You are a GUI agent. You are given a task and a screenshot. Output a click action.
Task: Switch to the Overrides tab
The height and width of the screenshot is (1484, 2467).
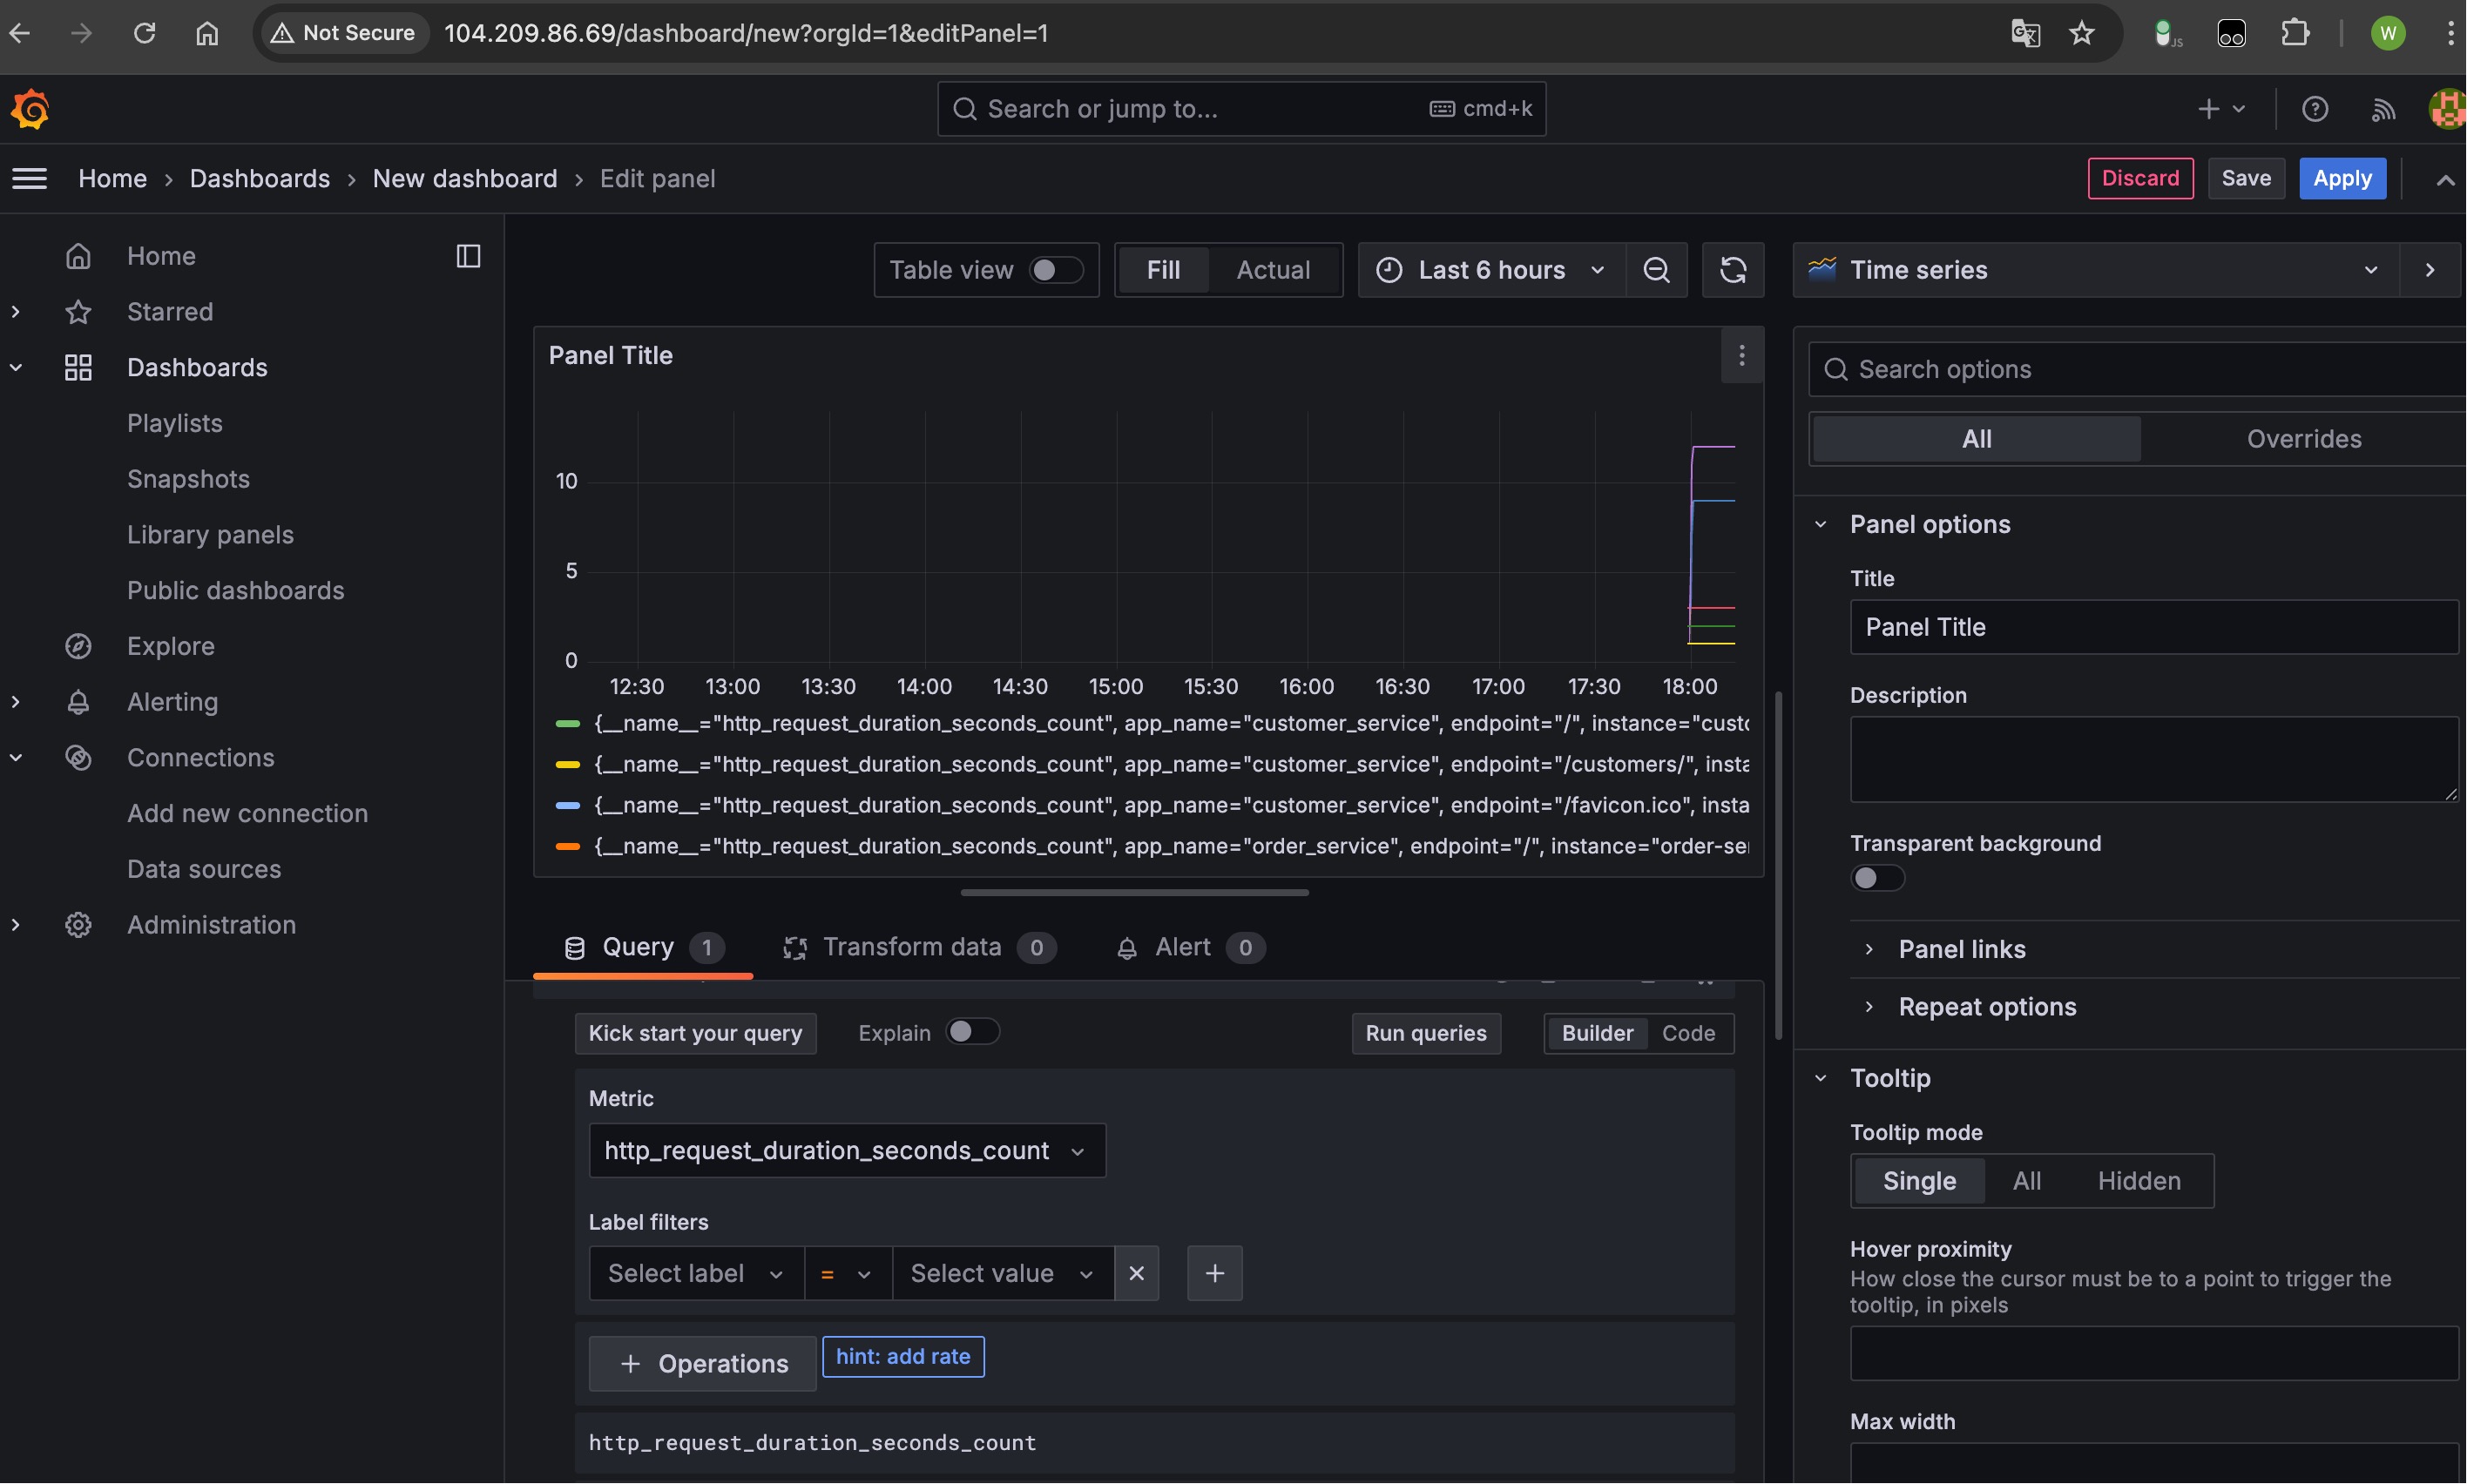click(x=2303, y=439)
